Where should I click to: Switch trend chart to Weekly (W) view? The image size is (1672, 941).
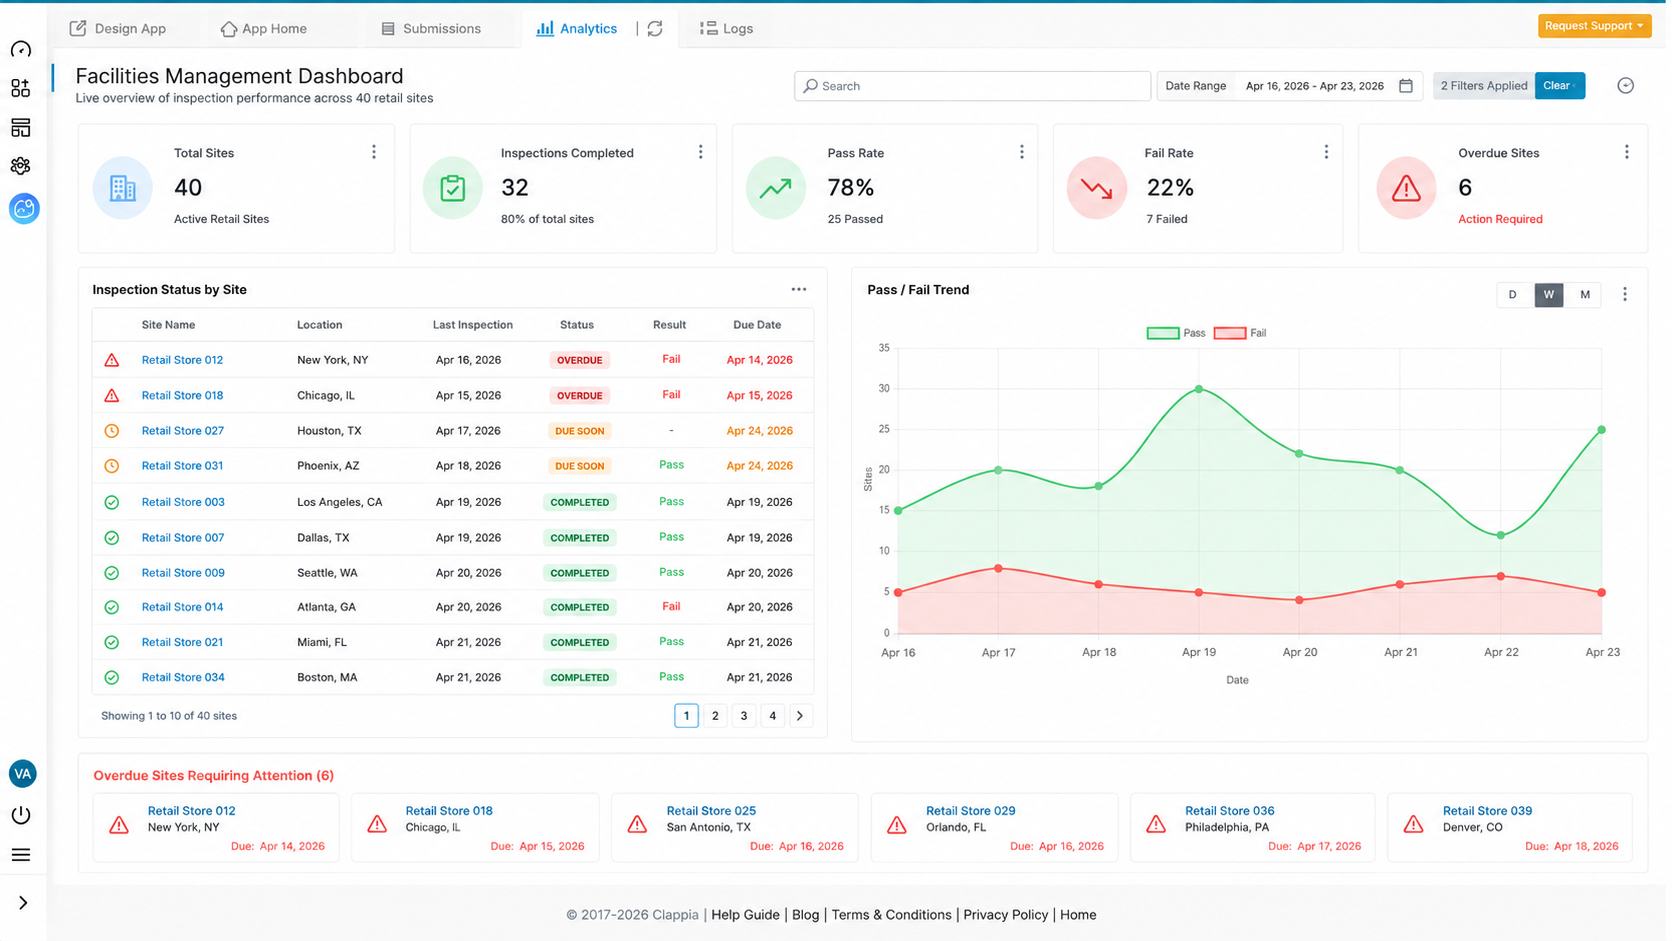[x=1548, y=294]
